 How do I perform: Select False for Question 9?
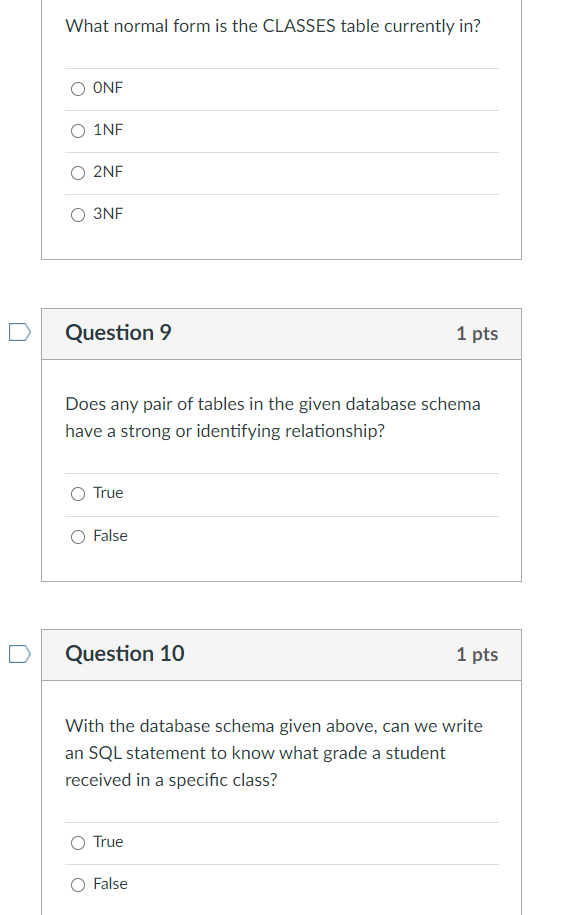77,536
